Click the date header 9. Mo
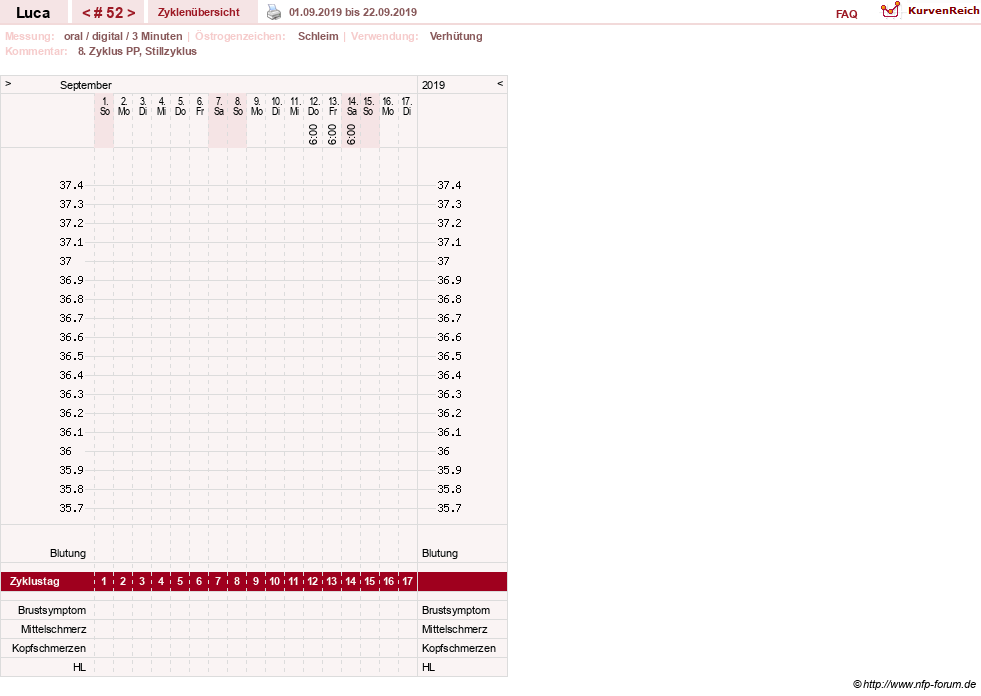 (257, 106)
